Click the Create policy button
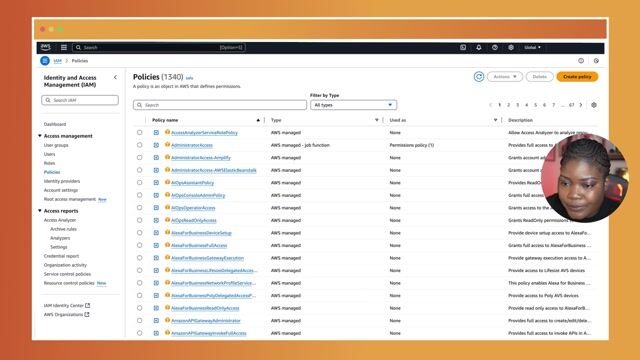 tap(577, 77)
